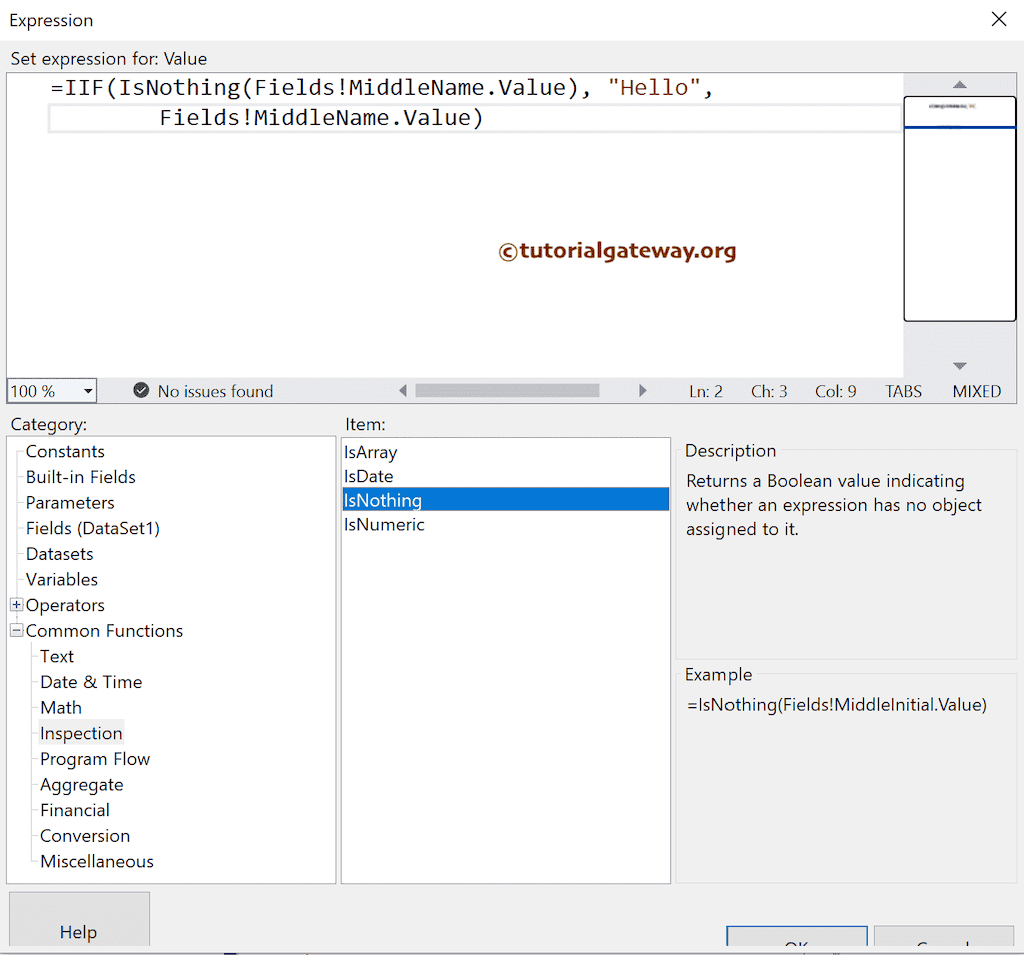Click the left arrow of the horizontal scrollbar
The width and height of the screenshot is (1024, 955).
[x=403, y=390]
